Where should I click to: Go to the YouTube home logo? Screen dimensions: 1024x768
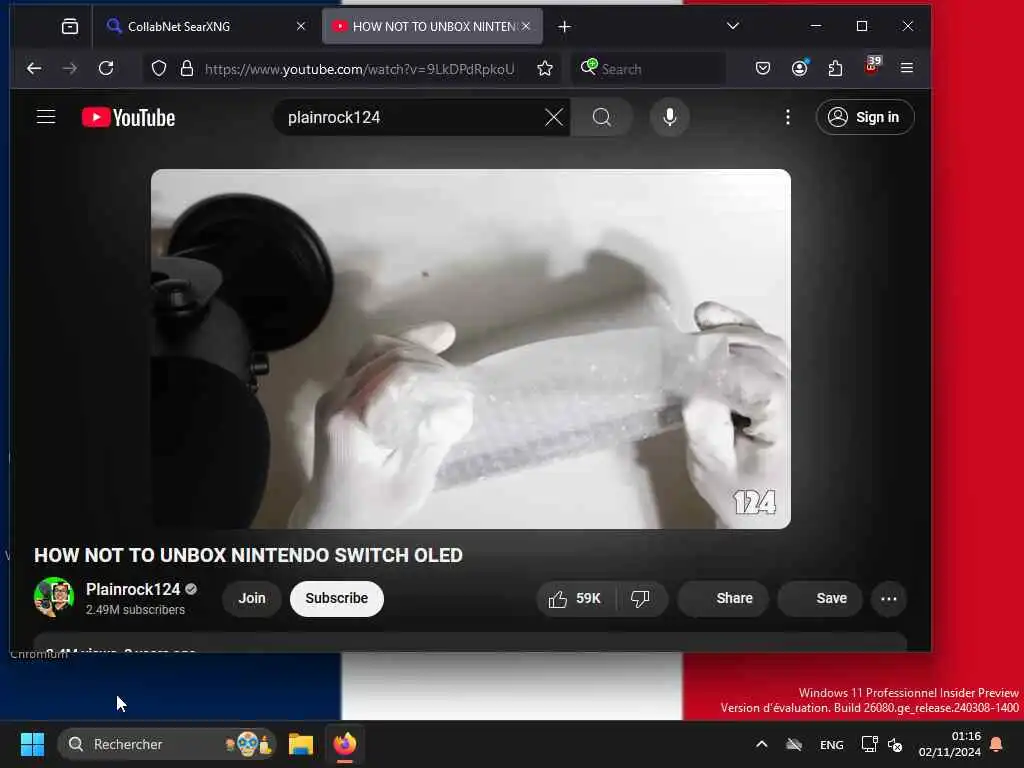129,118
